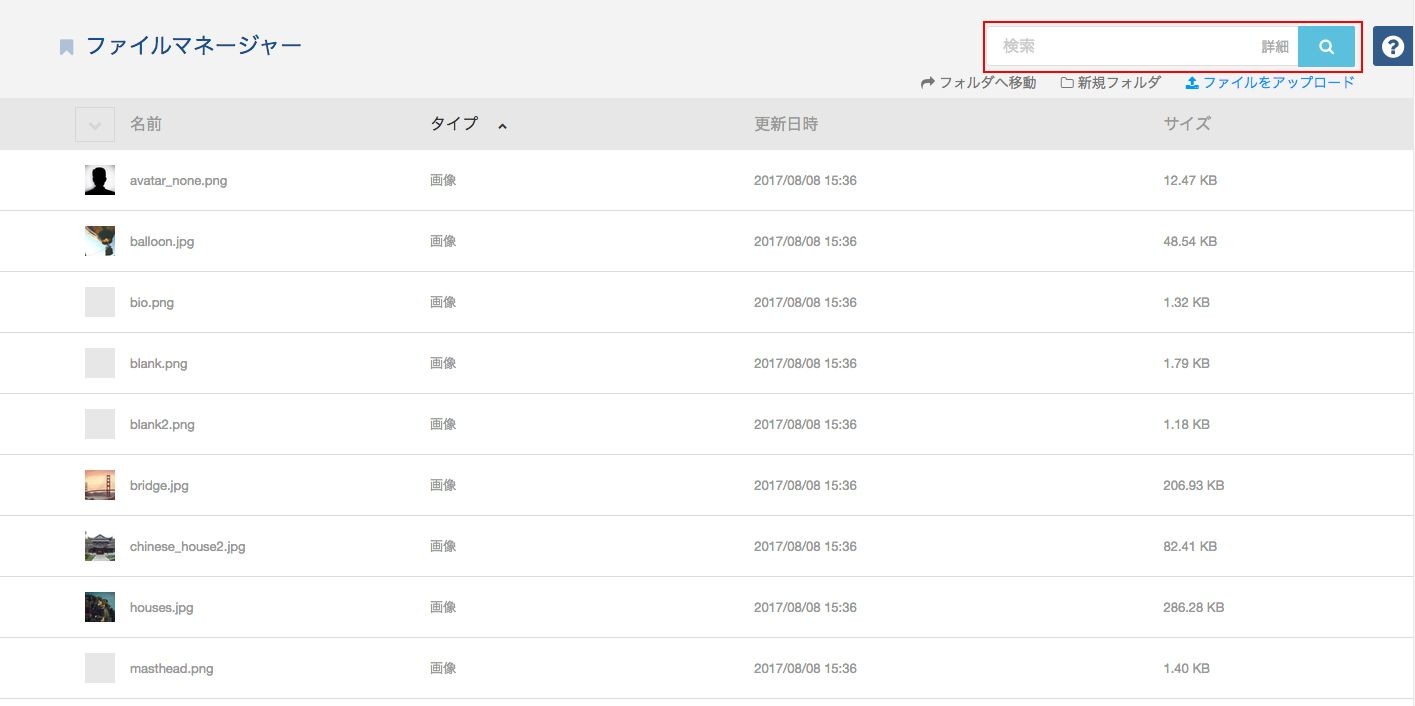Sort files by サイズ column
1415x706 pixels.
[x=1187, y=124]
